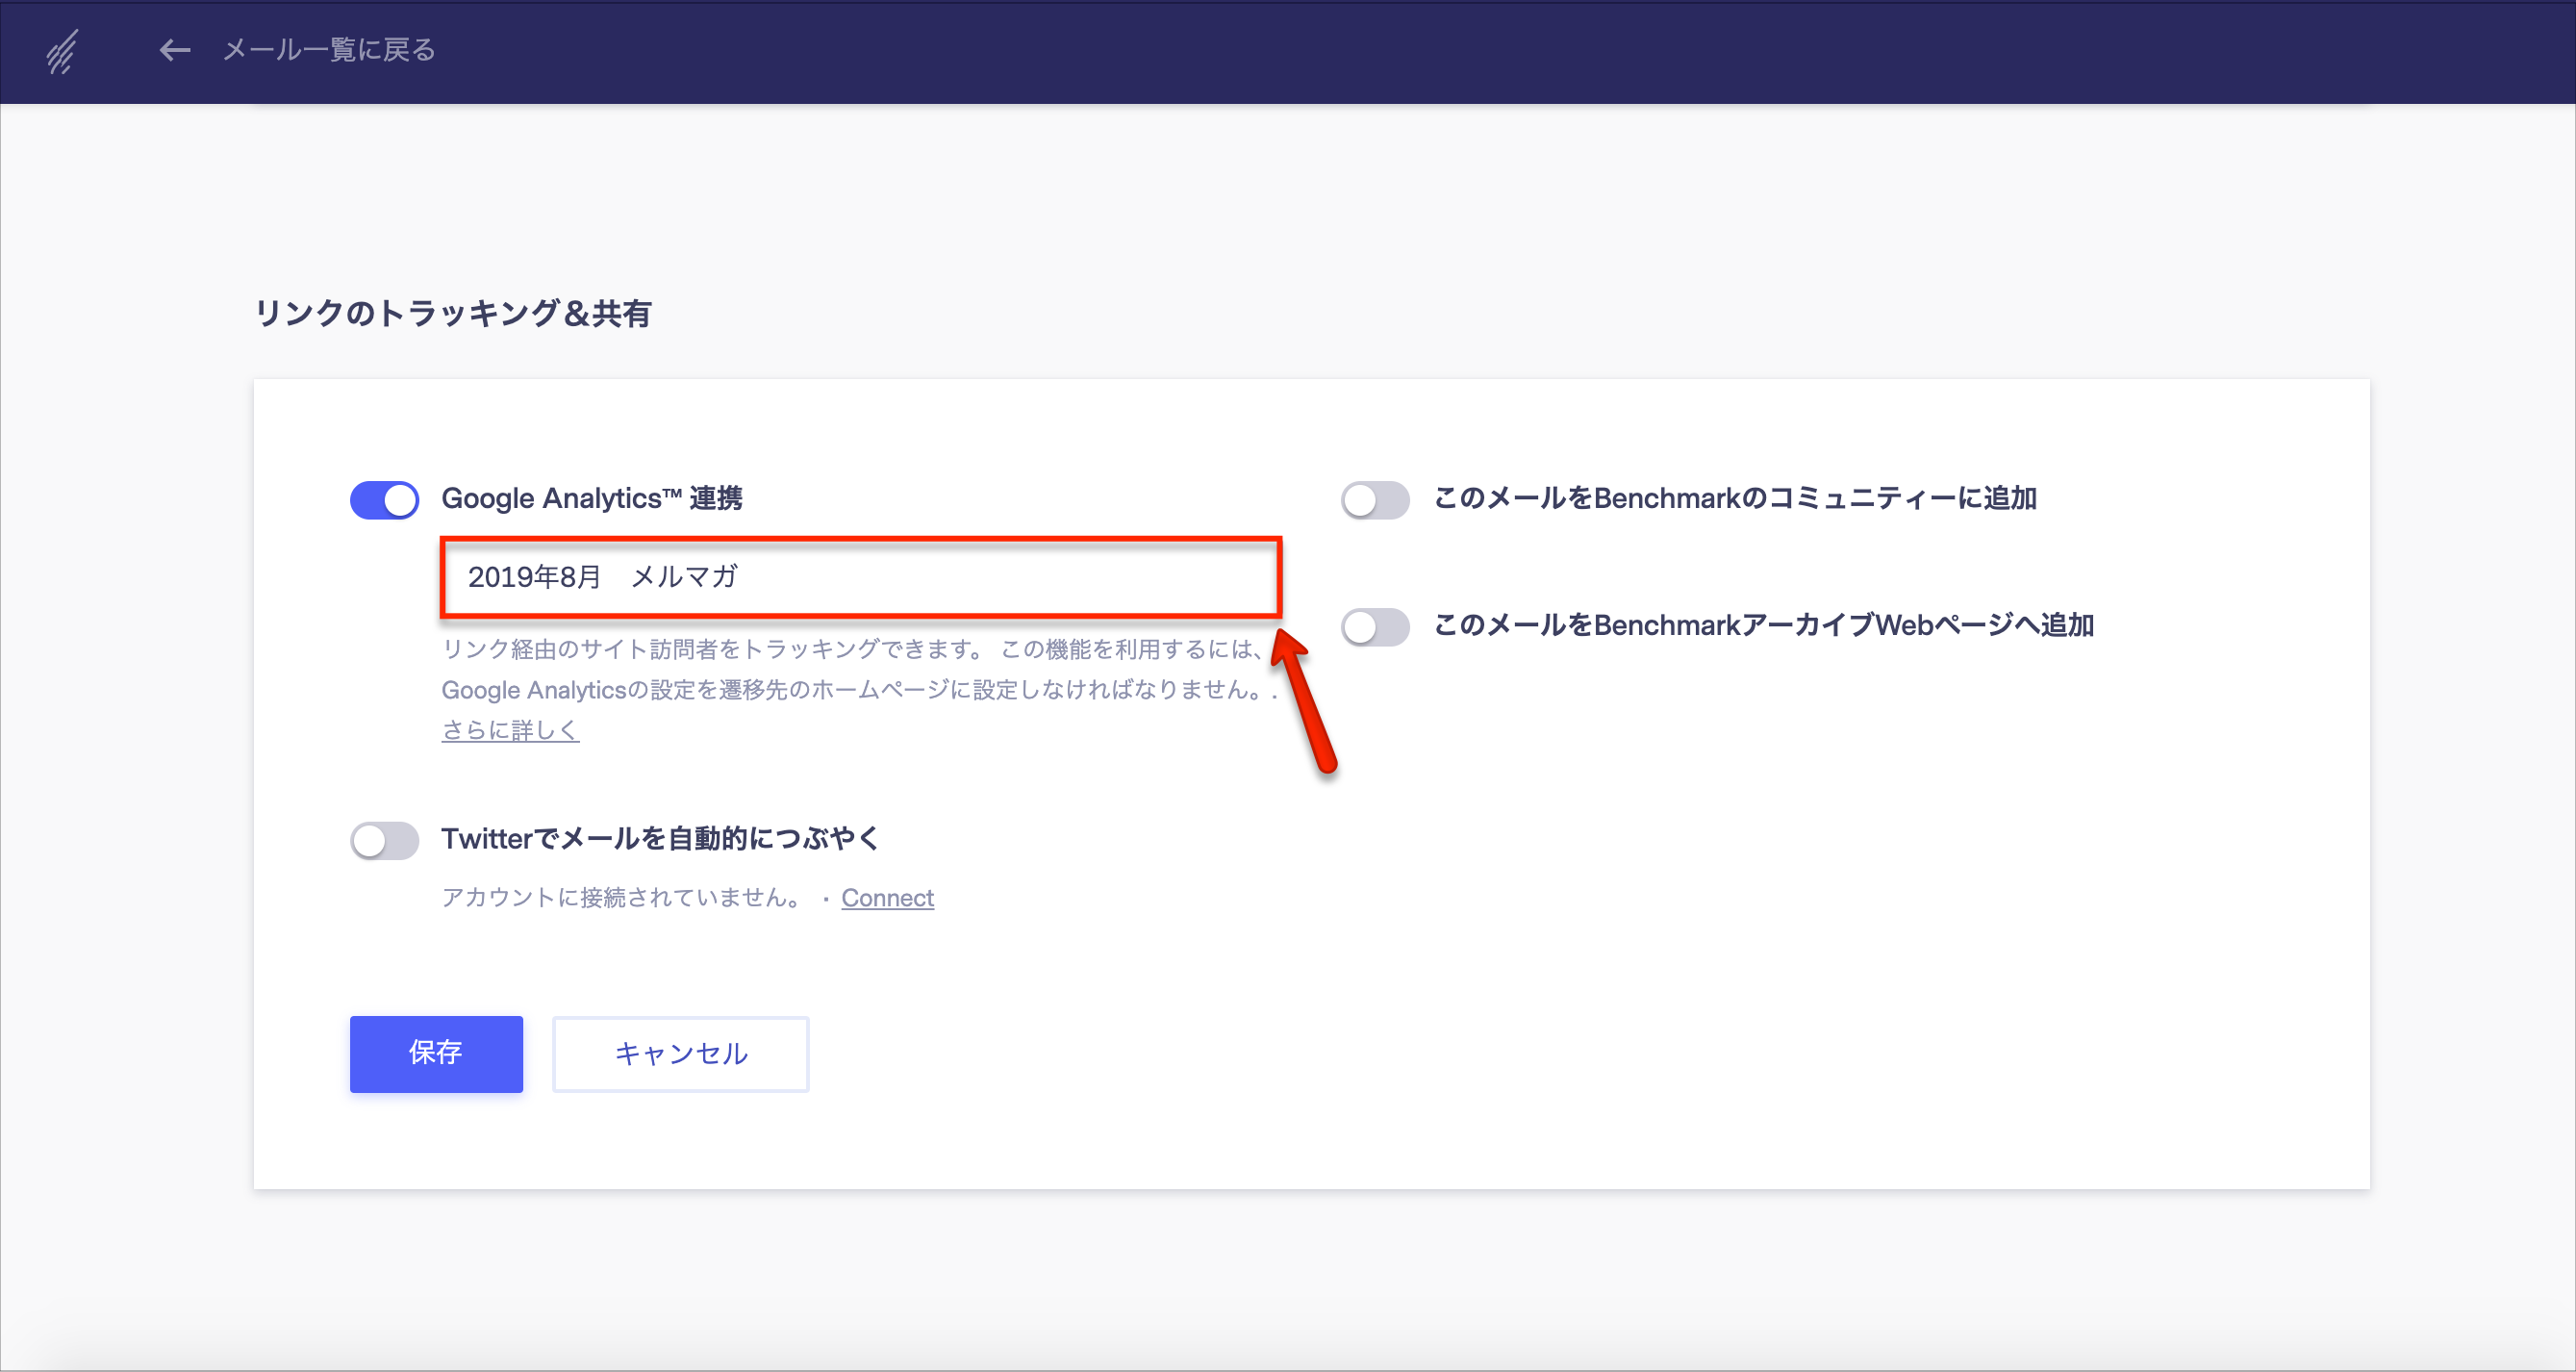The height and width of the screenshot is (1372, 2576).
Task: Click the Benchmarkのコミュニティーに追加 label
Action: coord(1735,498)
